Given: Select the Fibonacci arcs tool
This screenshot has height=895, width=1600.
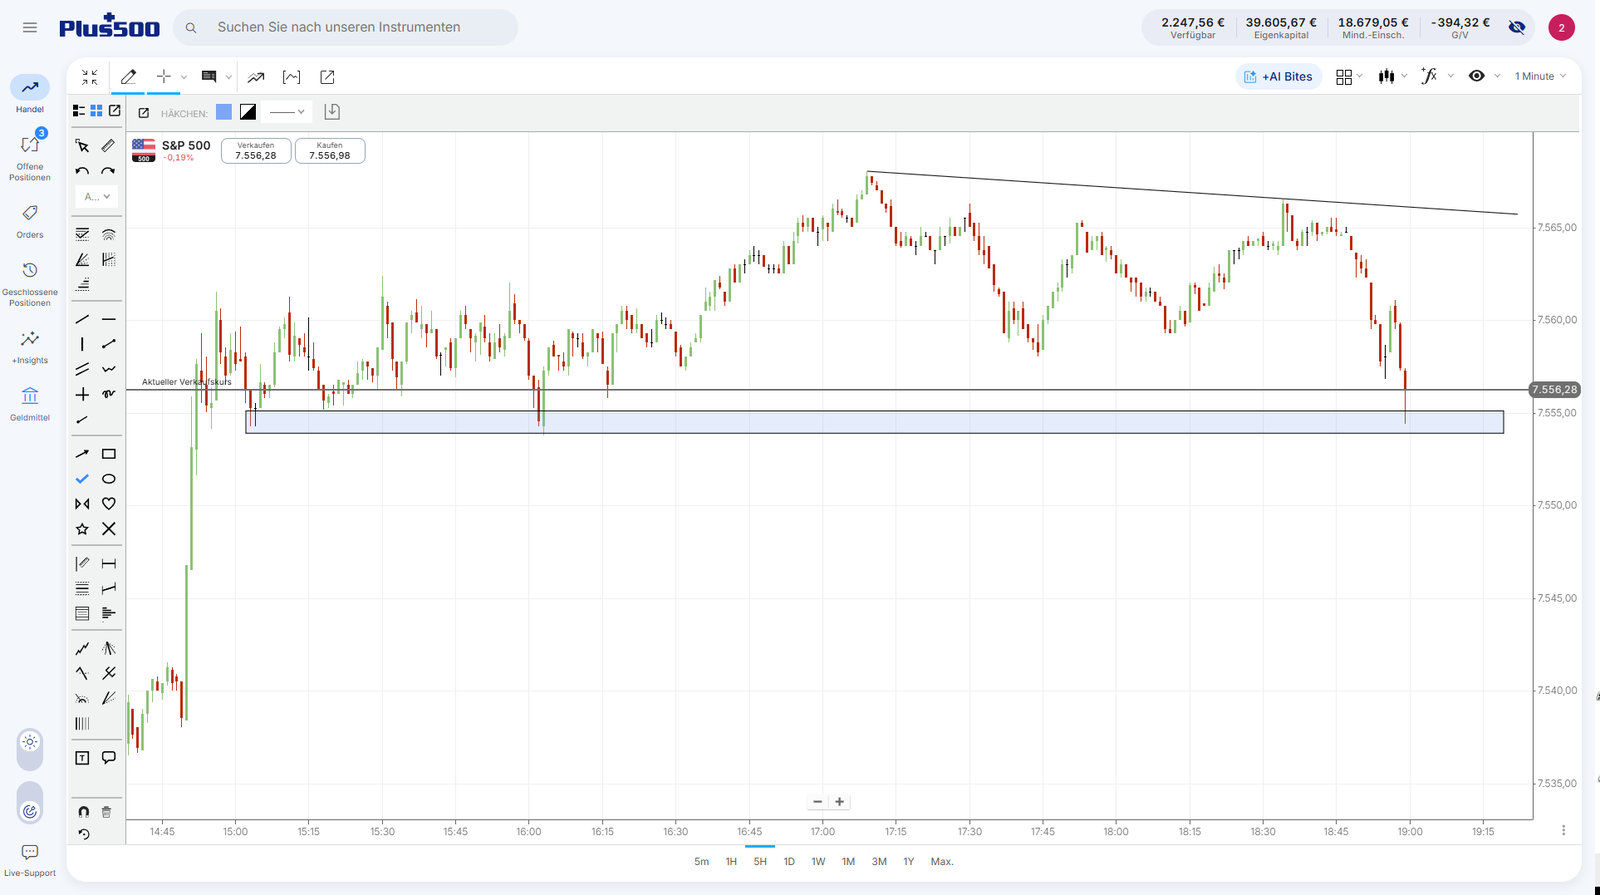Looking at the screenshot, I should [109, 234].
